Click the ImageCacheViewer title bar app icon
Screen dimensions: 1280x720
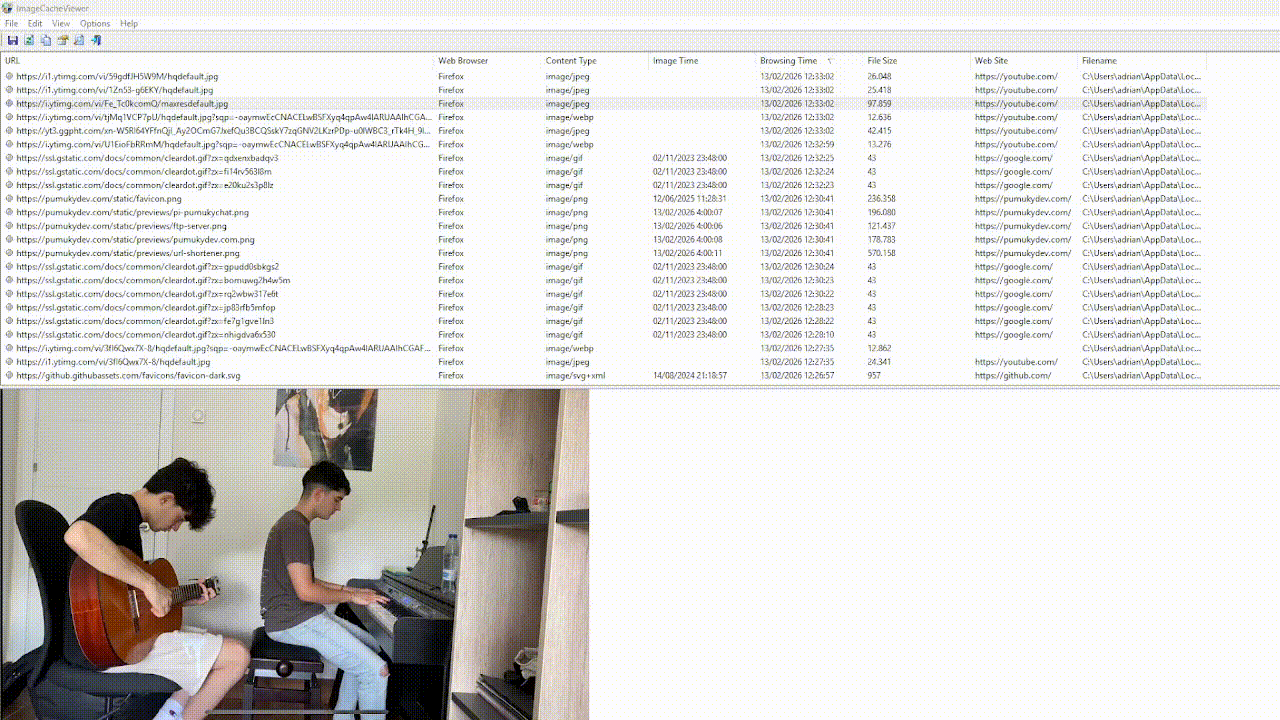8,8
